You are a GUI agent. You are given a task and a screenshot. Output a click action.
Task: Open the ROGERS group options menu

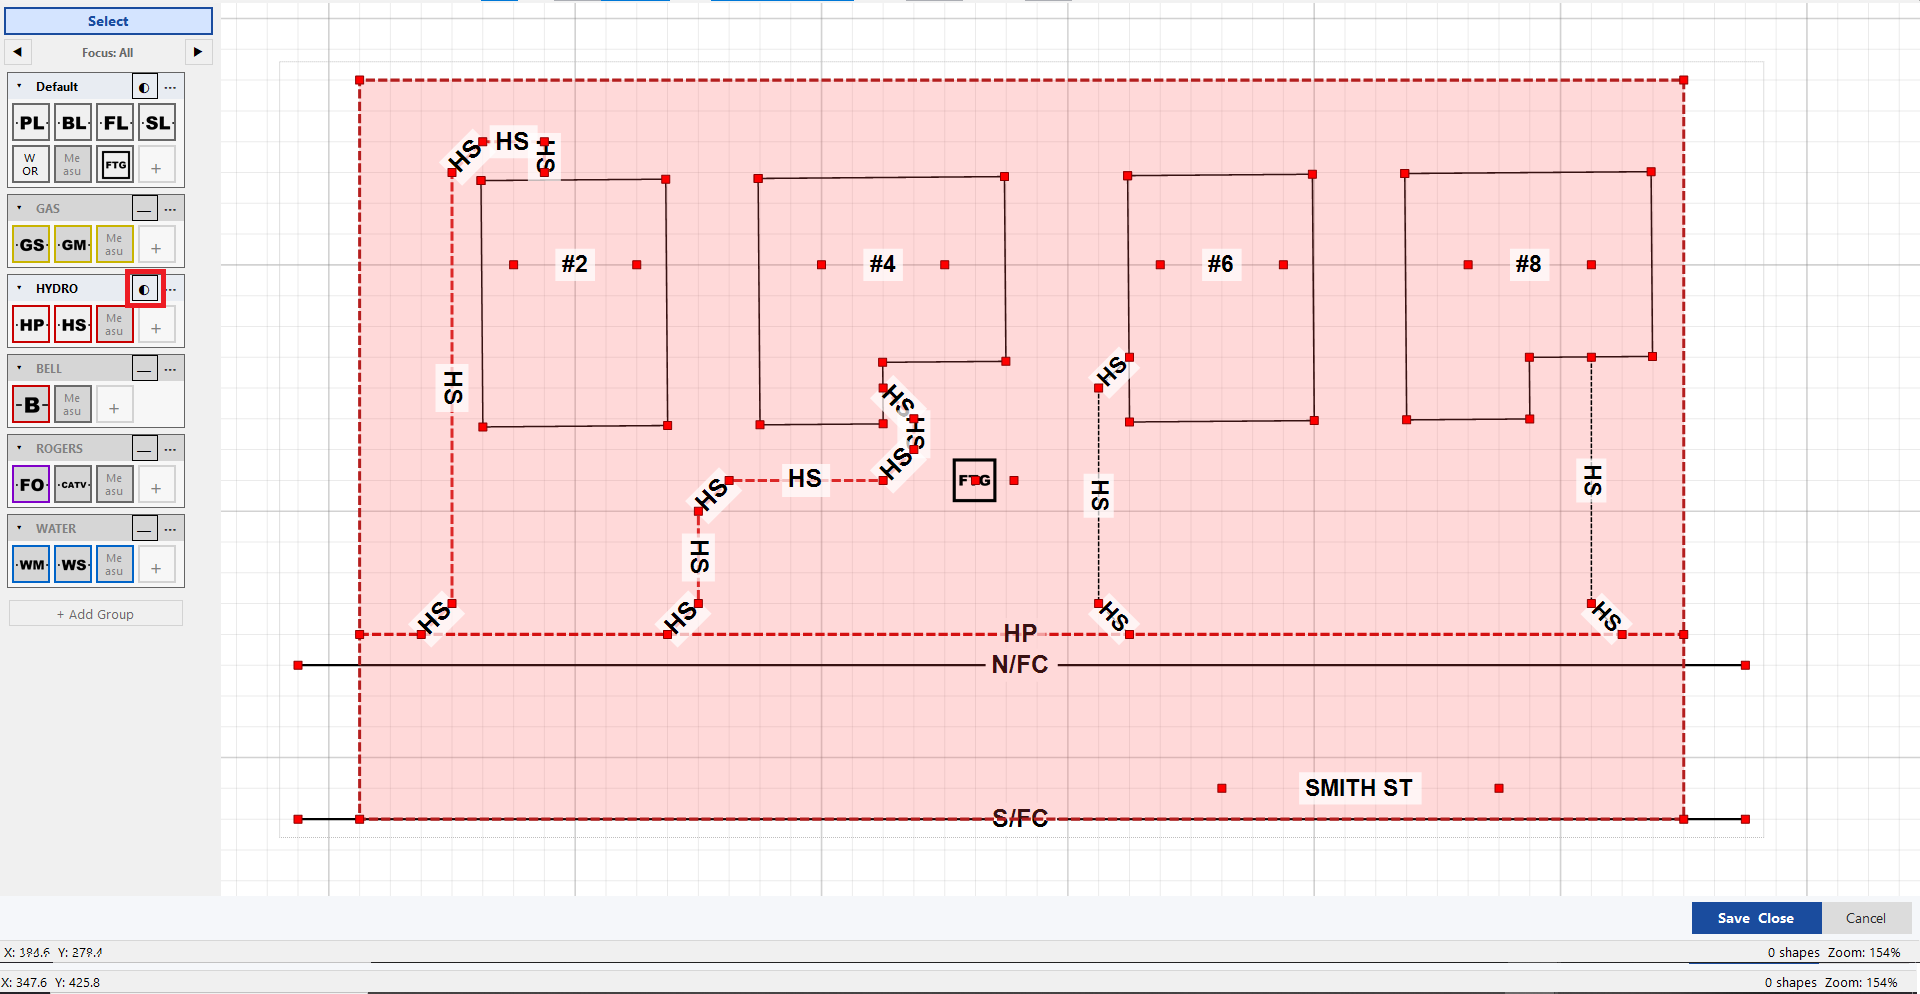171,448
